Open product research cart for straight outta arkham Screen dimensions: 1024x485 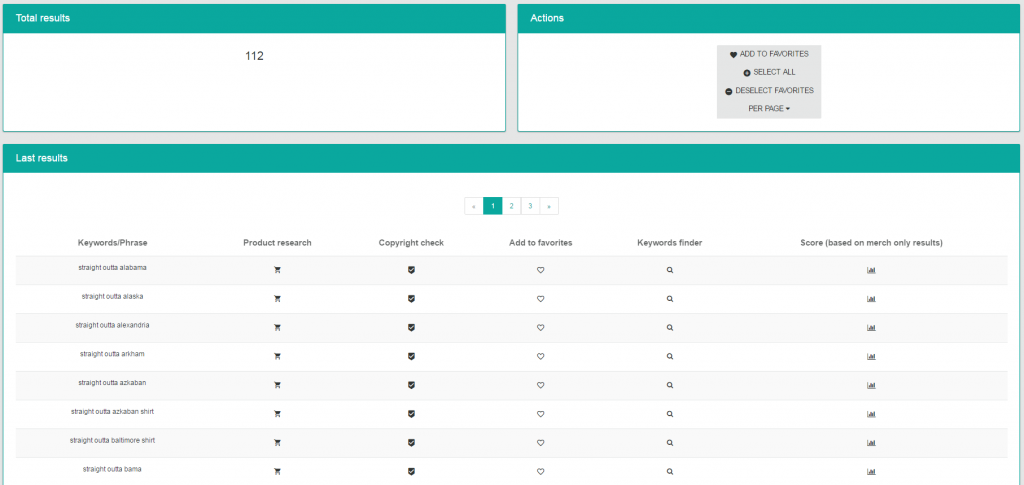tap(277, 356)
